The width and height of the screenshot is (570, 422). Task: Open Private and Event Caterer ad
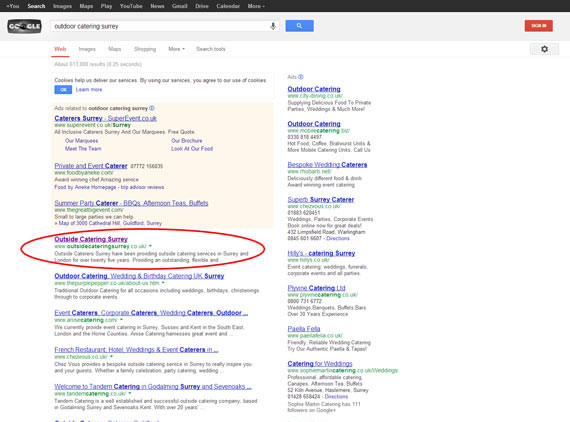[x=91, y=166]
